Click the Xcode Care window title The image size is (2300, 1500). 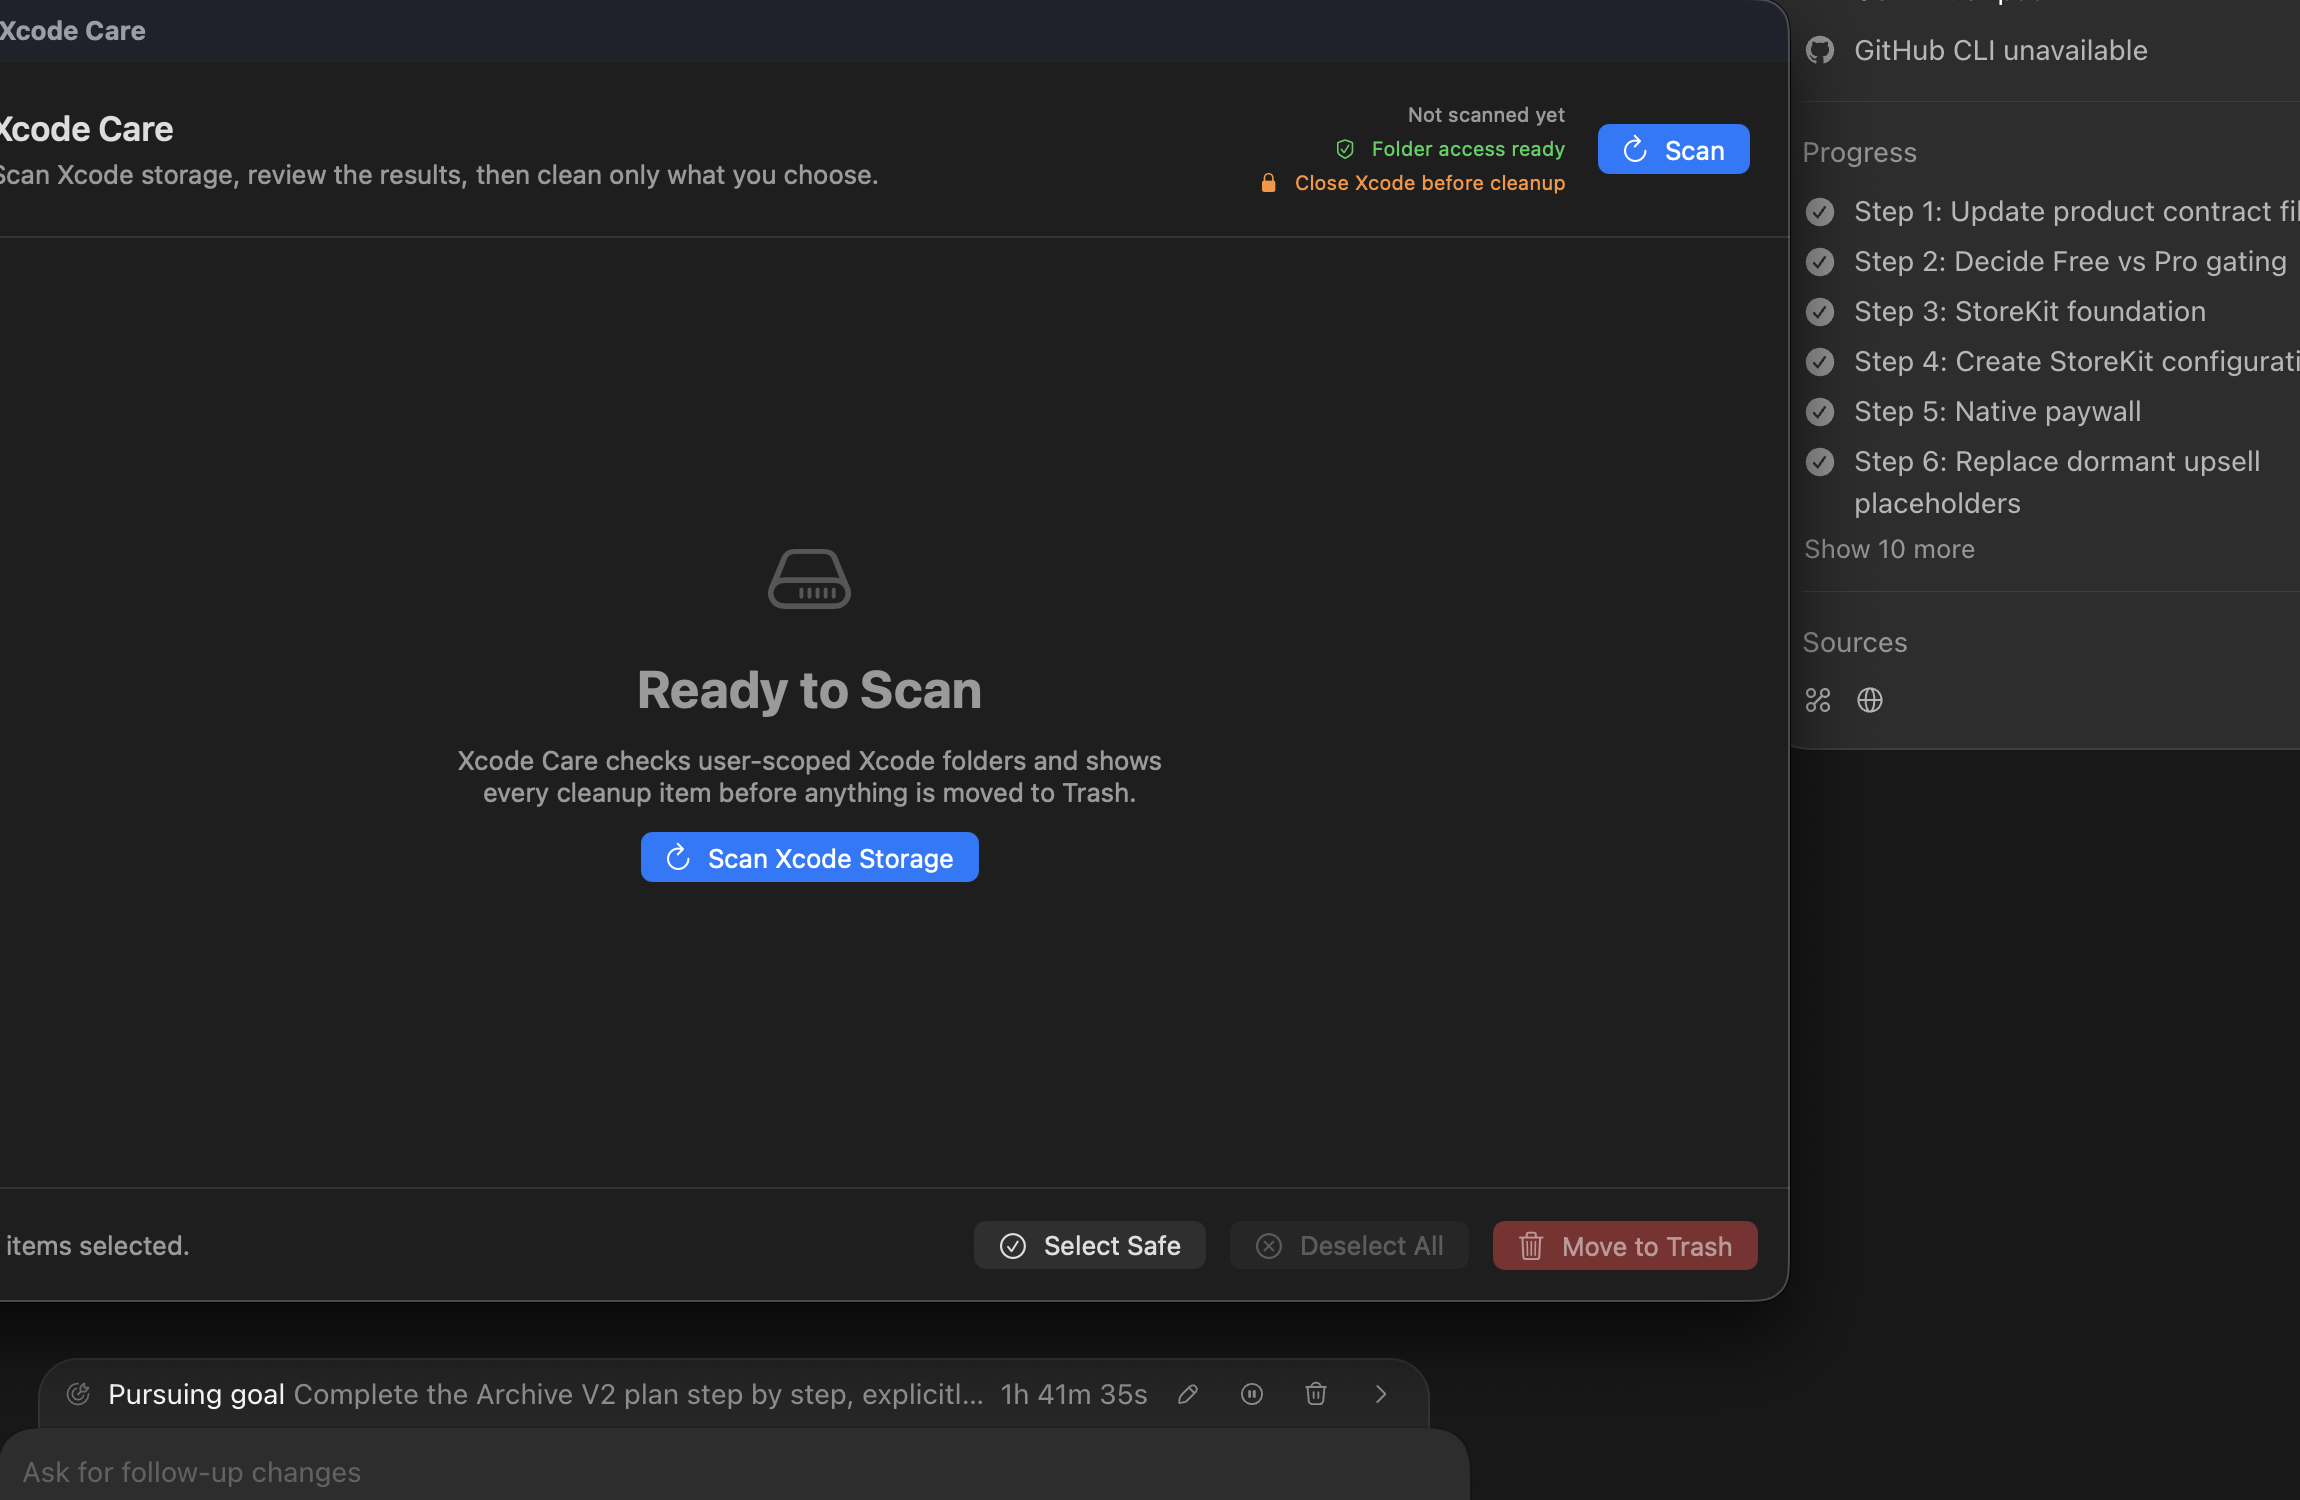[72, 31]
